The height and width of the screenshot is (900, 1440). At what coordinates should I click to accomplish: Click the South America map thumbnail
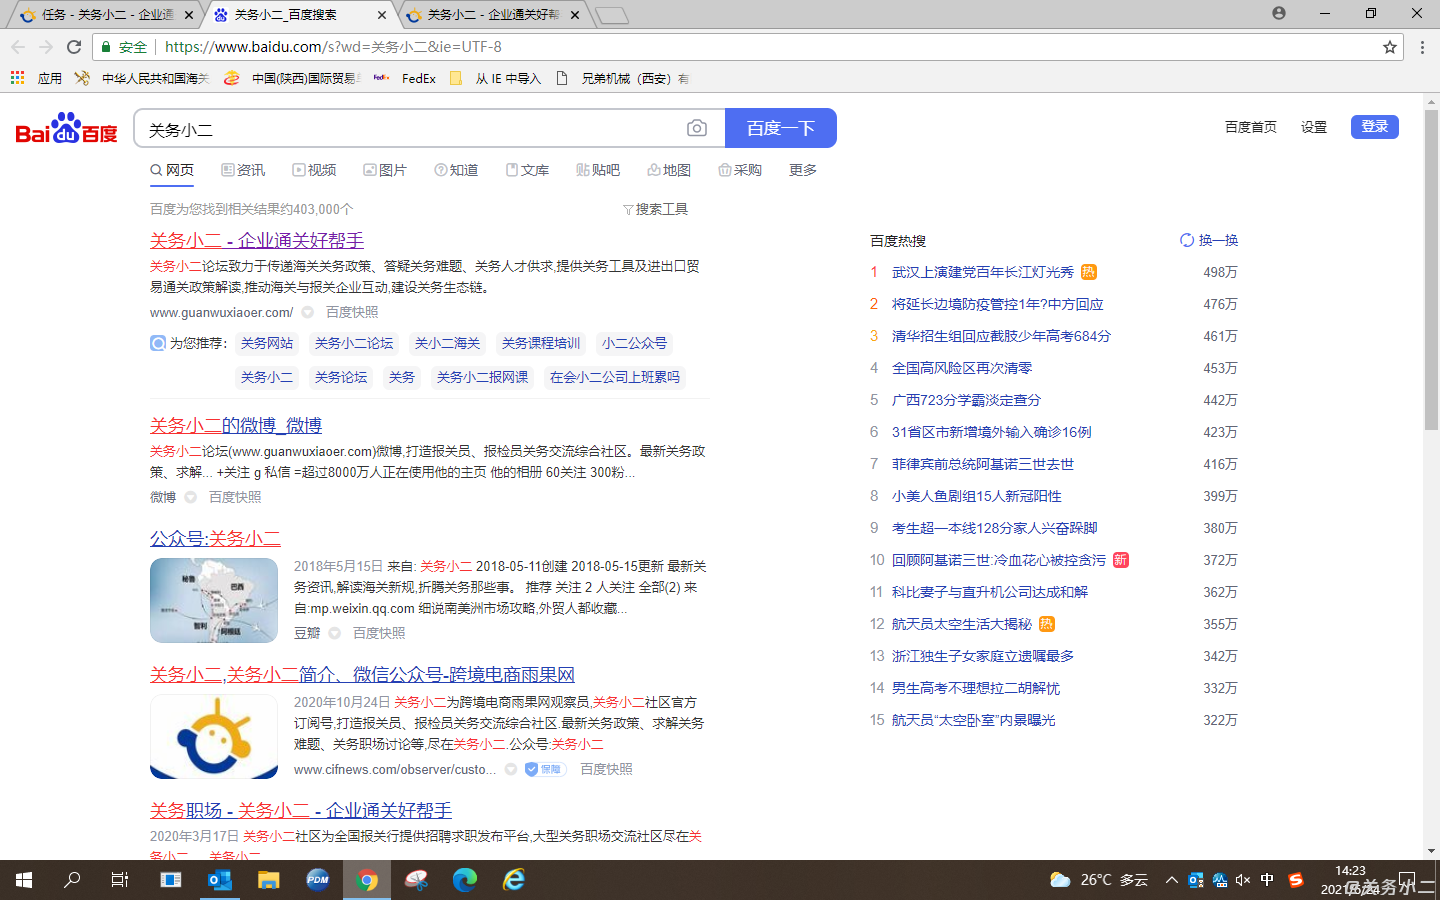click(x=214, y=600)
